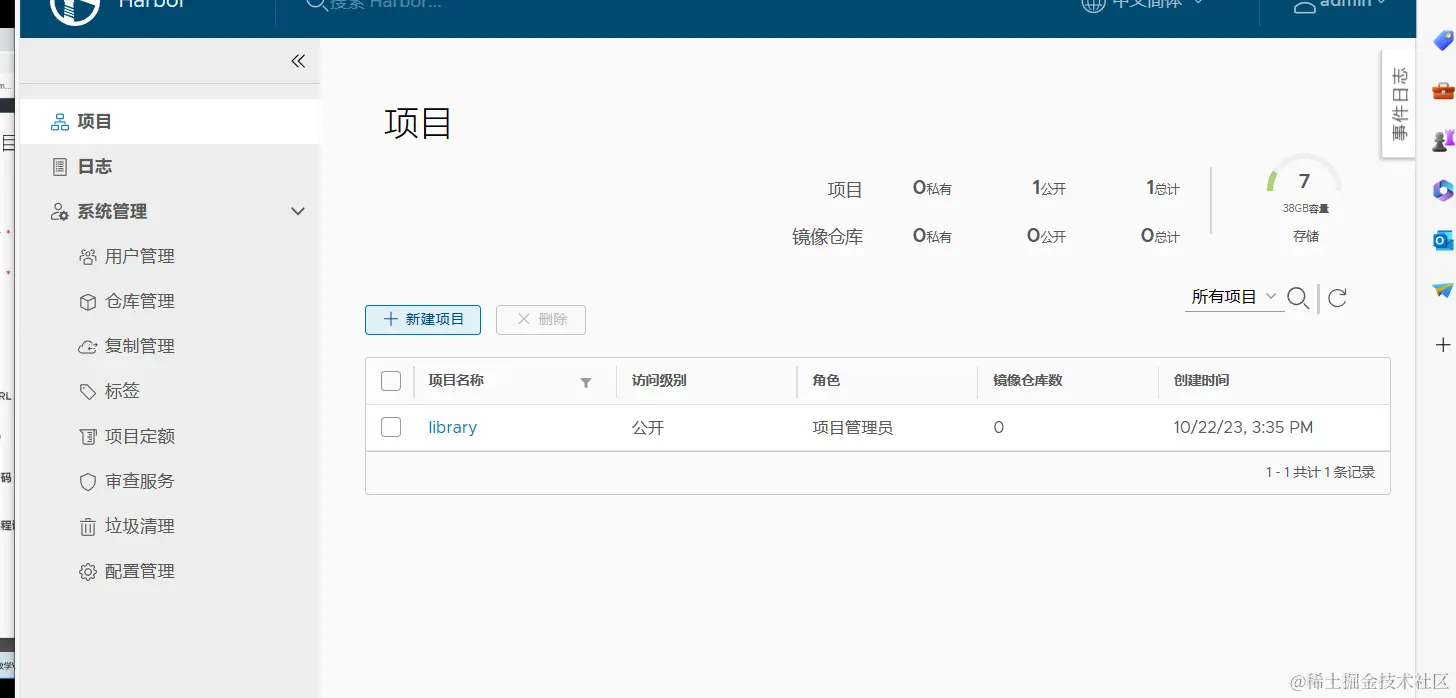Refresh the project list

pyautogui.click(x=1337, y=298)
